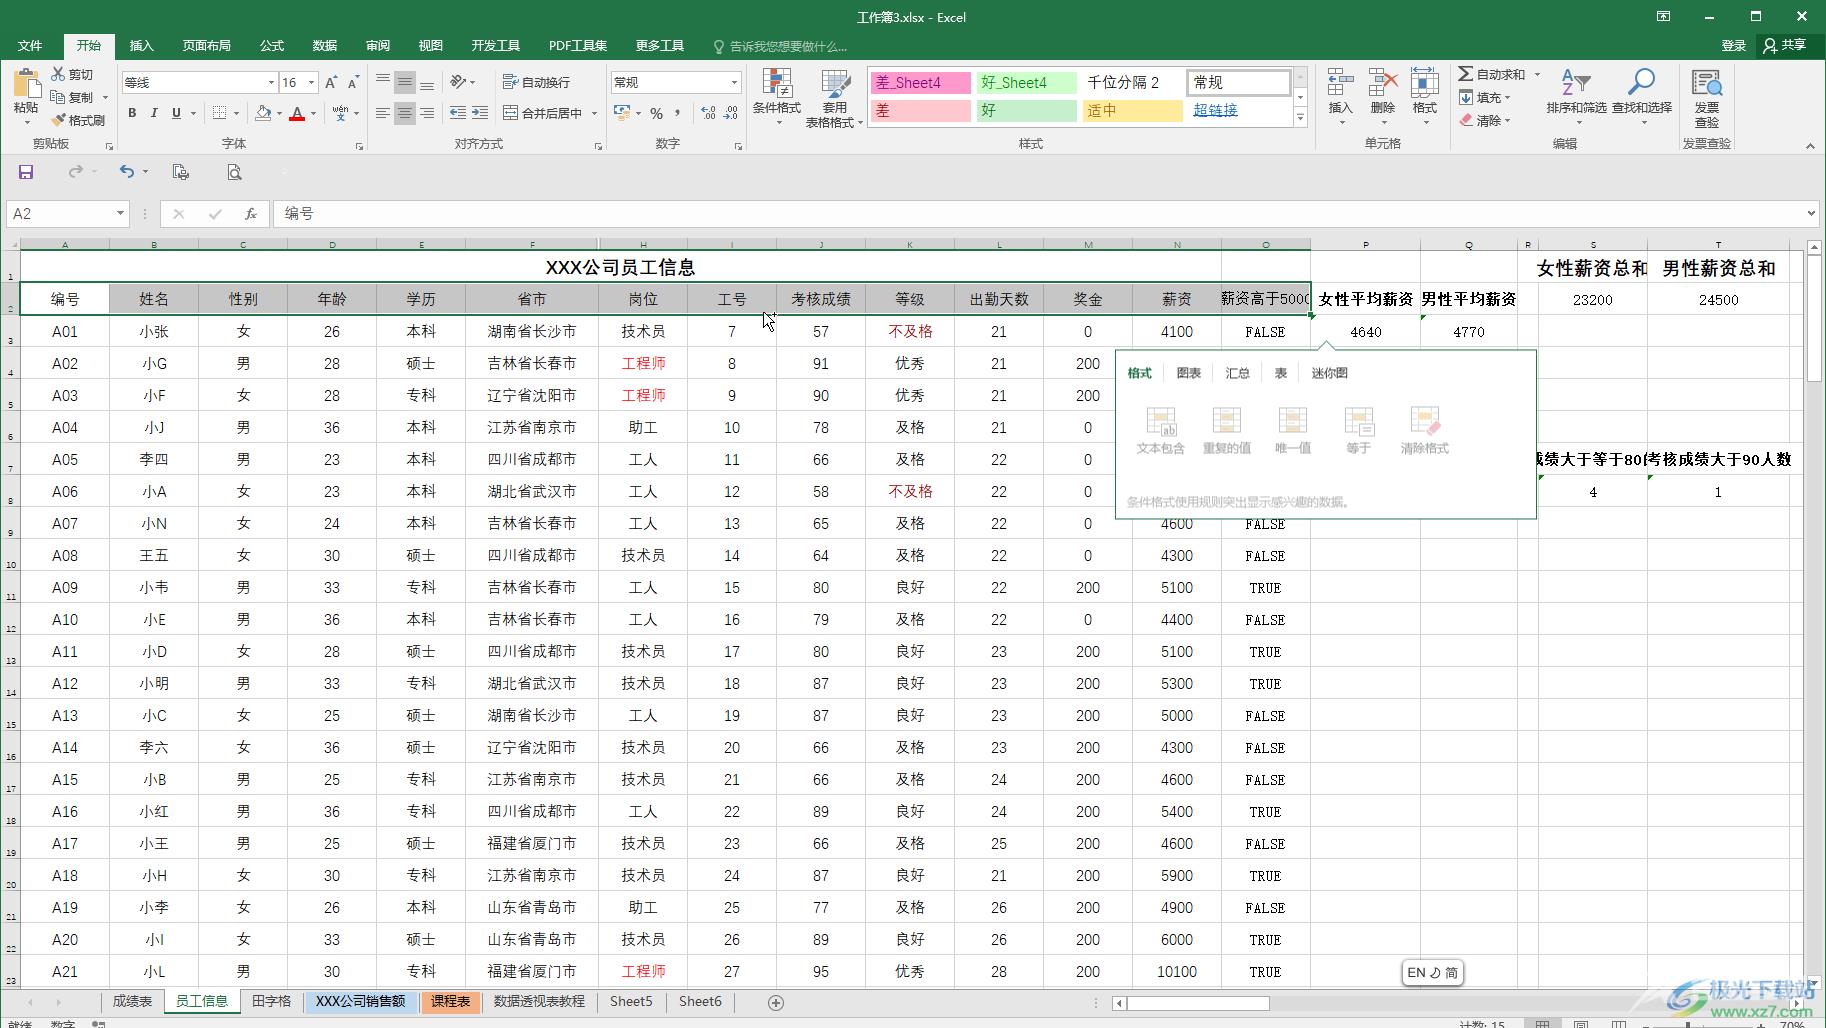Toggle italic formatting
The height and width of the screenshot is (1028, 1826).
click(x=154, y=113)
